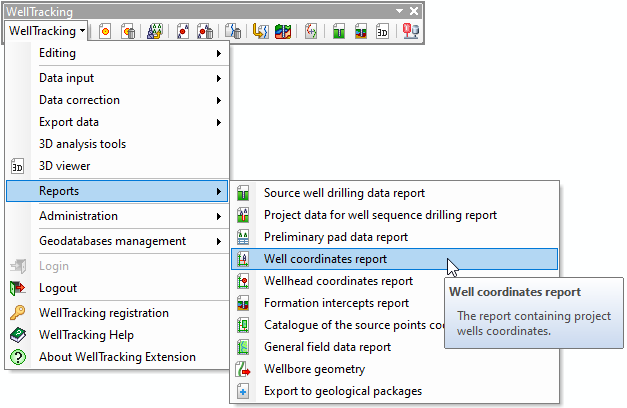Click the red dot page with trash icon
The image size is (627, 408).
pos(205,31)
